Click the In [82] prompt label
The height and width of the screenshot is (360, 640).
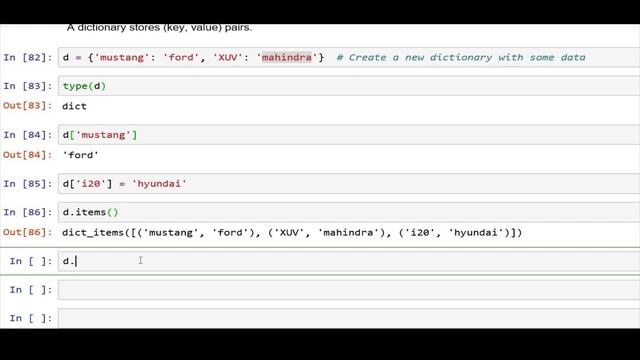(28, 58)
